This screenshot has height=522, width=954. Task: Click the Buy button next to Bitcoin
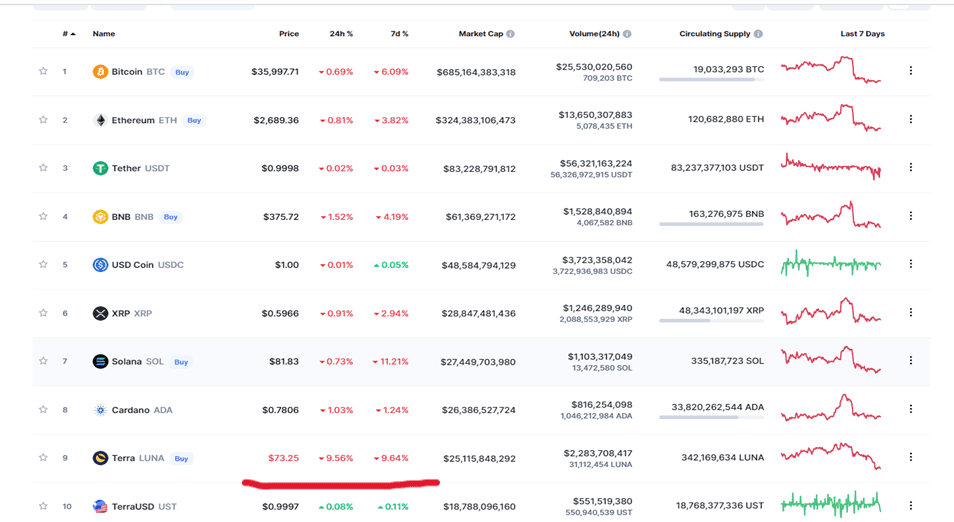pos(182,72)
